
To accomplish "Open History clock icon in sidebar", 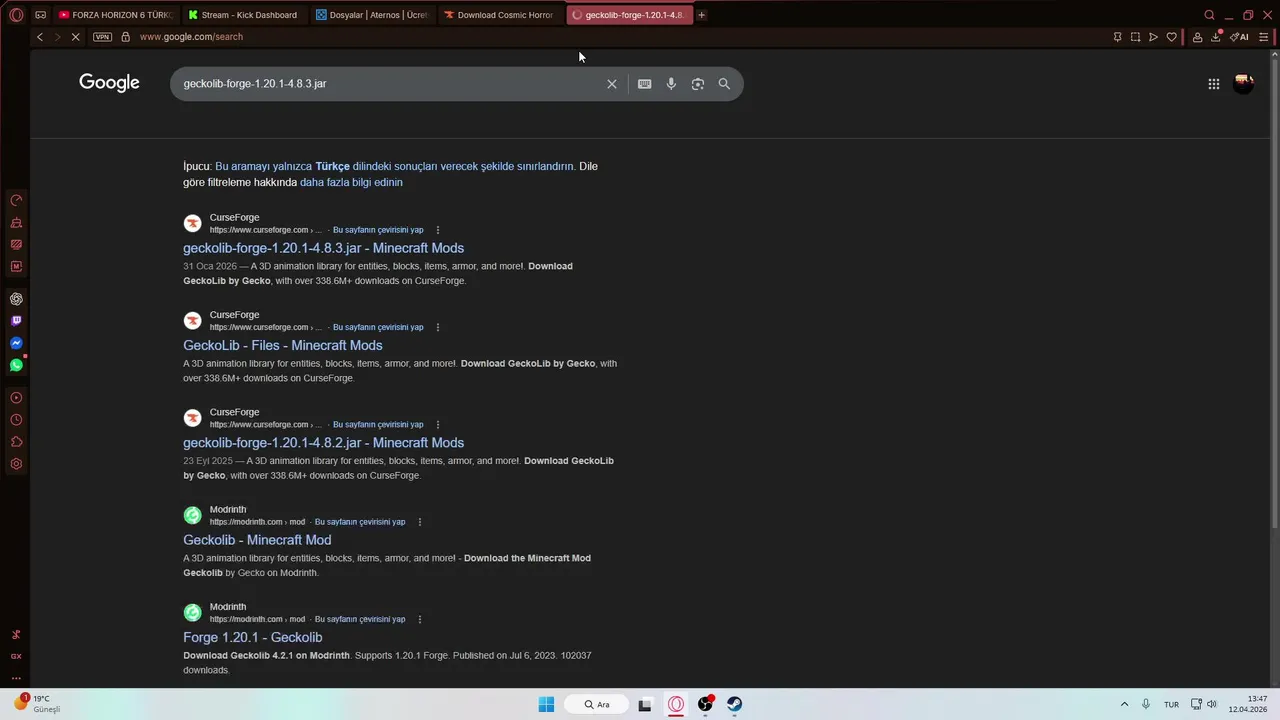I will click(16, 420).
